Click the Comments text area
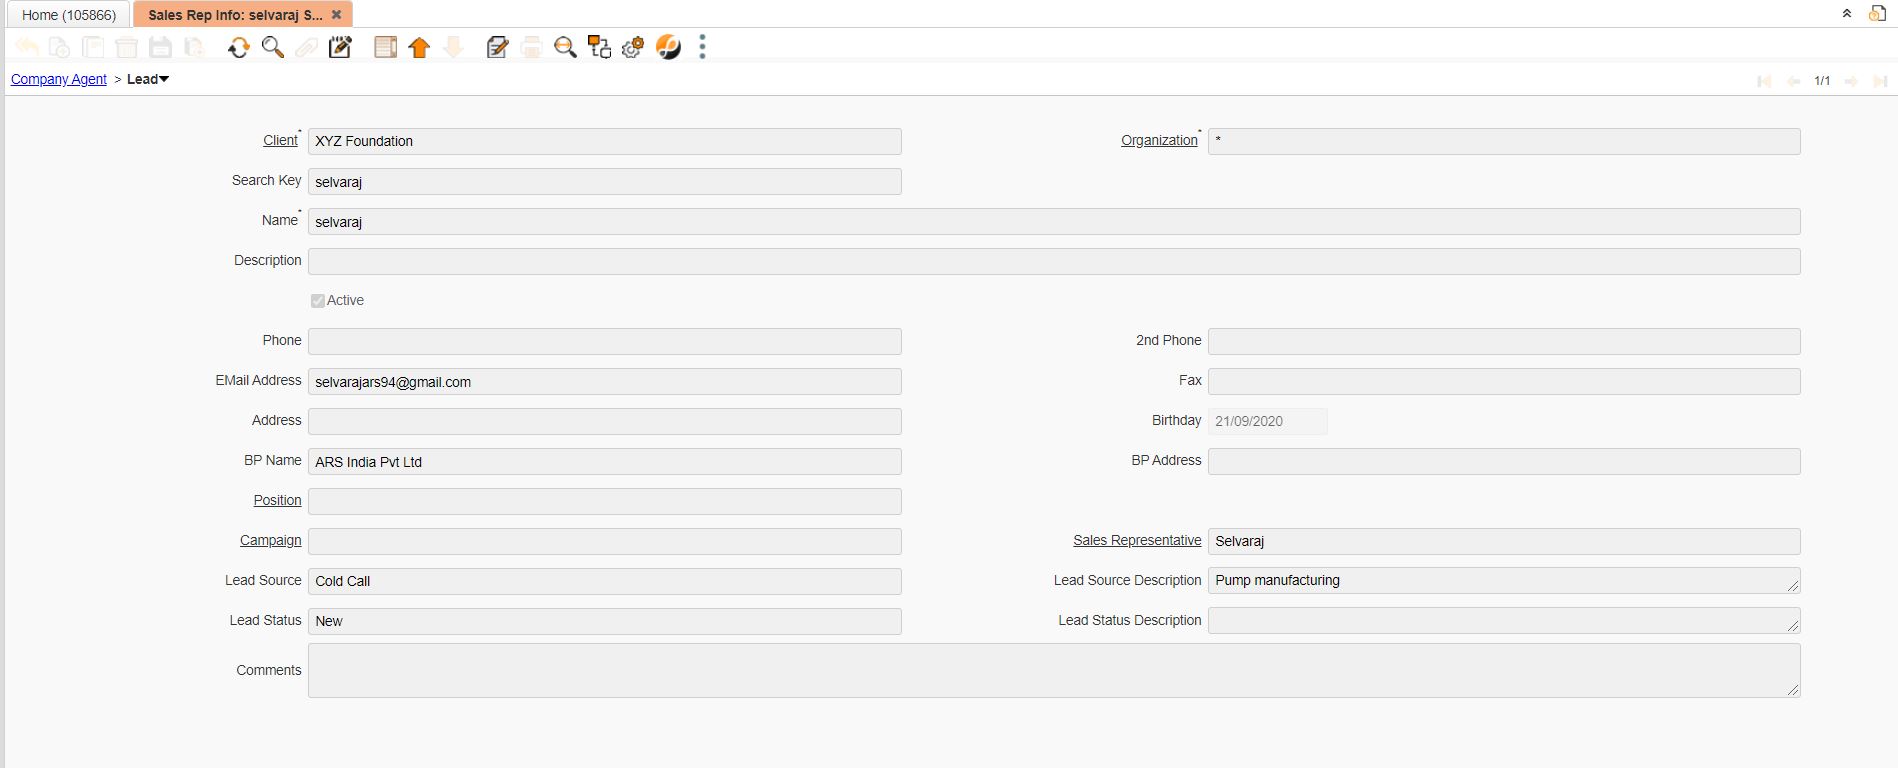This screenshot has width=1898, height=768. click(x=1054, y=670)
